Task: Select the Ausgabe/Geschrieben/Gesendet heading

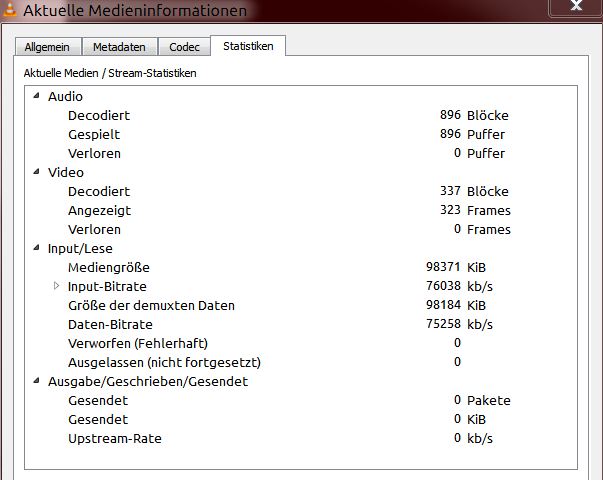Action: pos(148,382)
